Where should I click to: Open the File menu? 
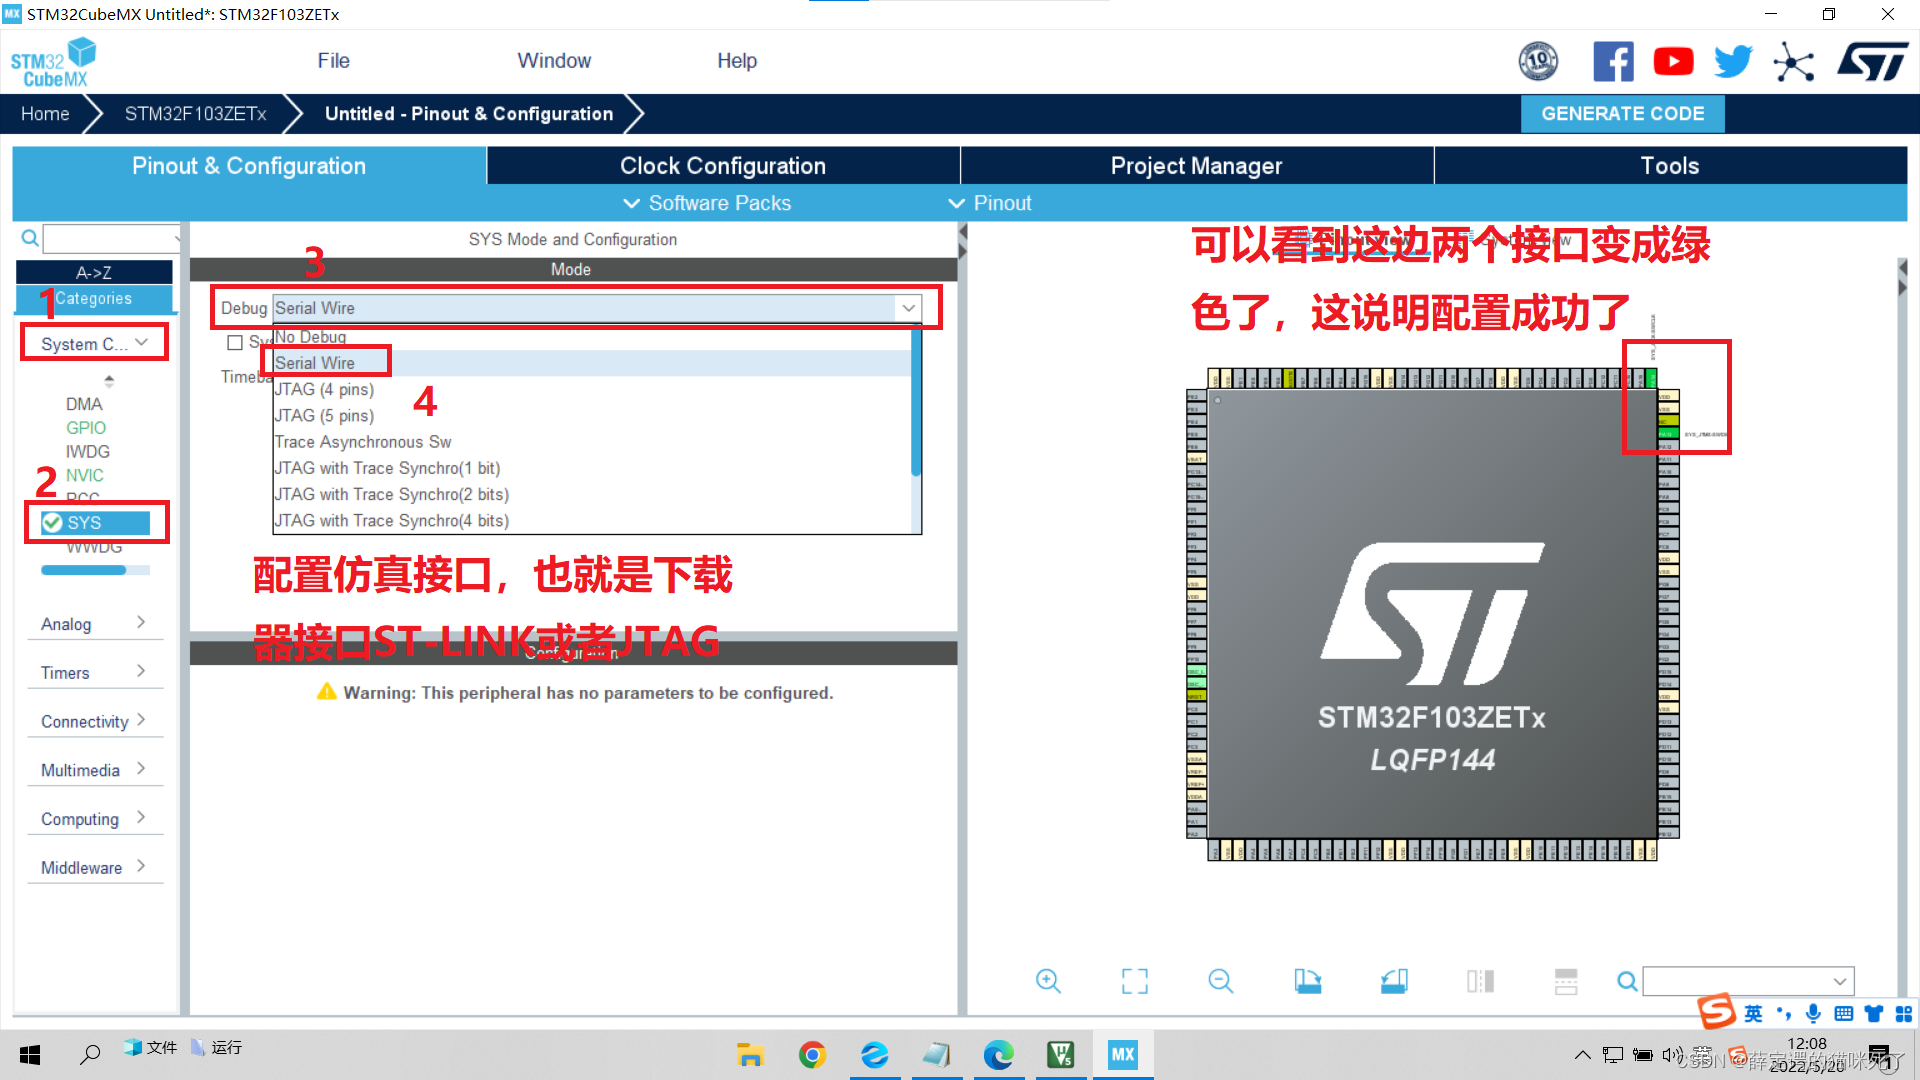333,61
